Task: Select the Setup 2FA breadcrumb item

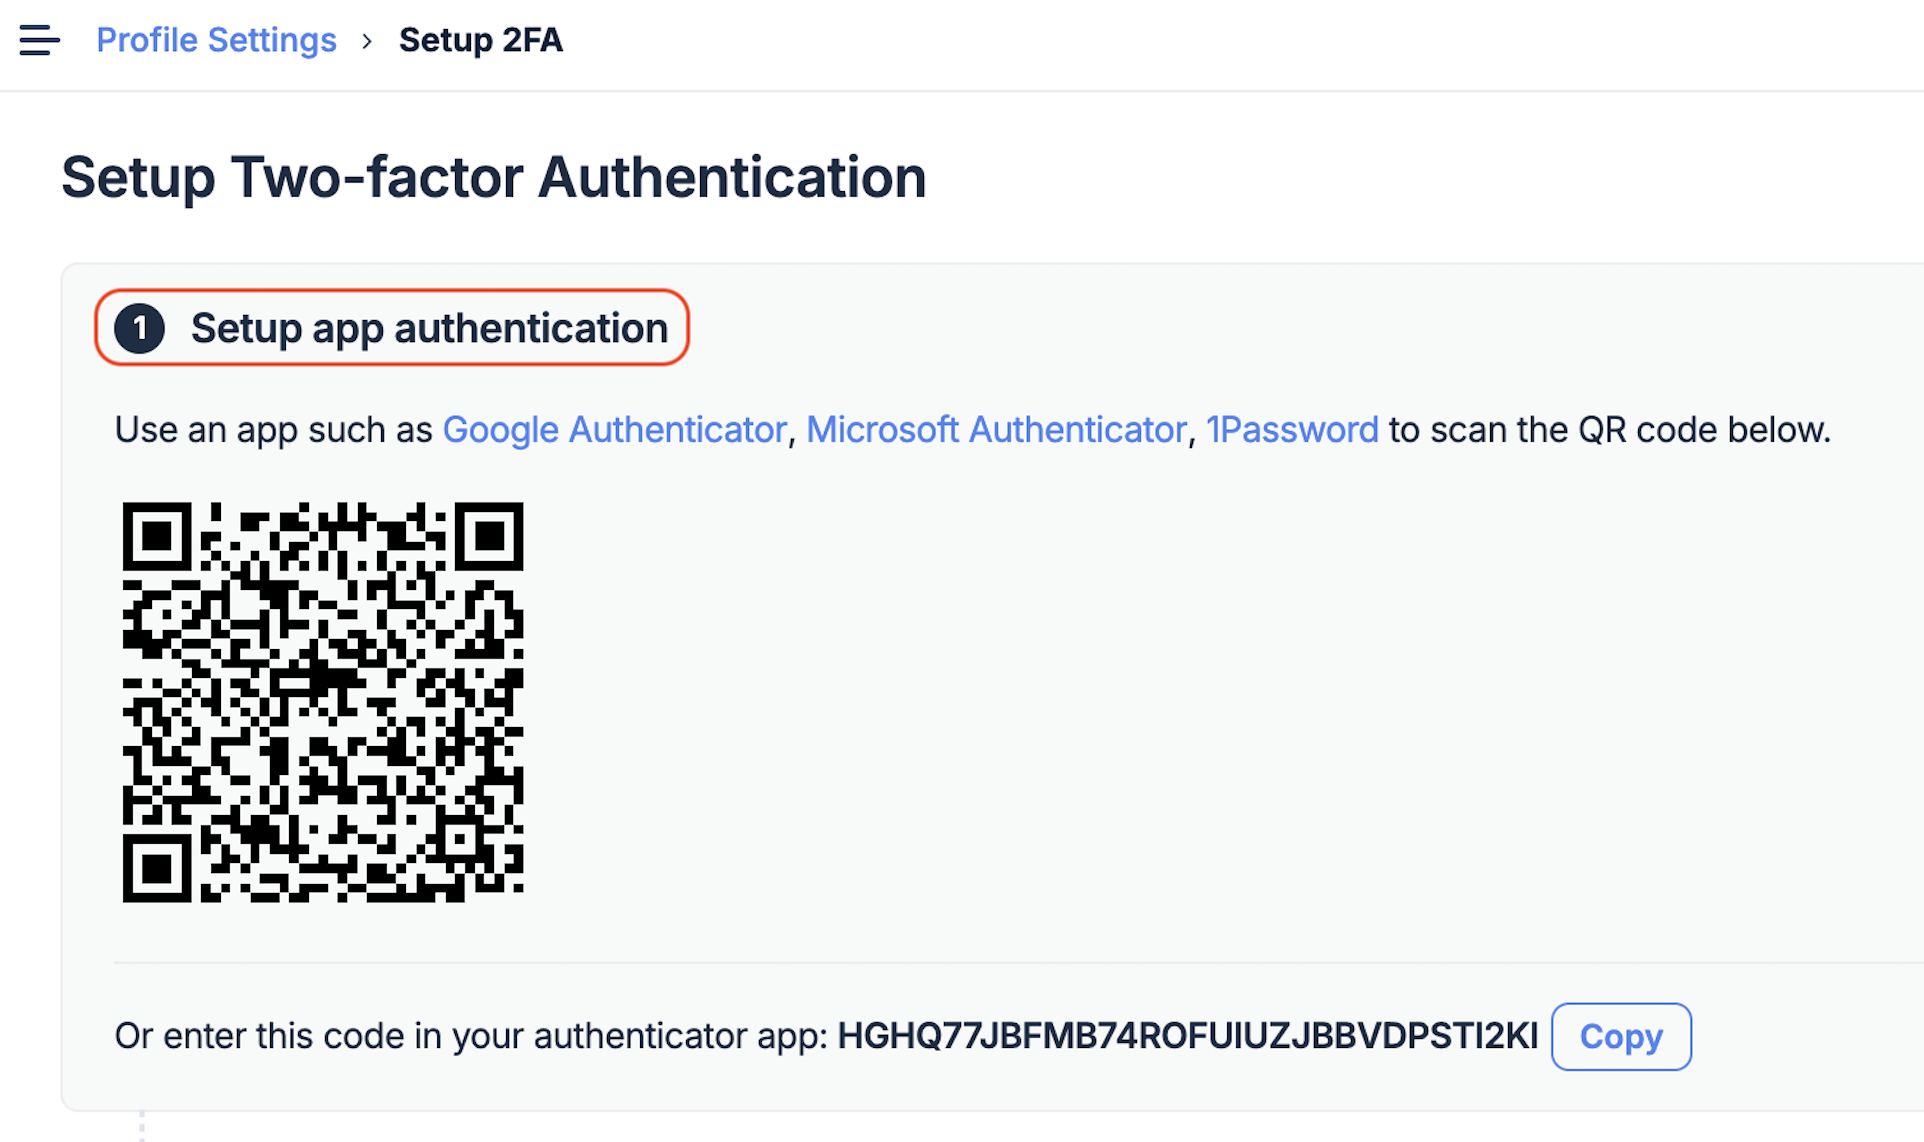Action: [x=480, y=41]
